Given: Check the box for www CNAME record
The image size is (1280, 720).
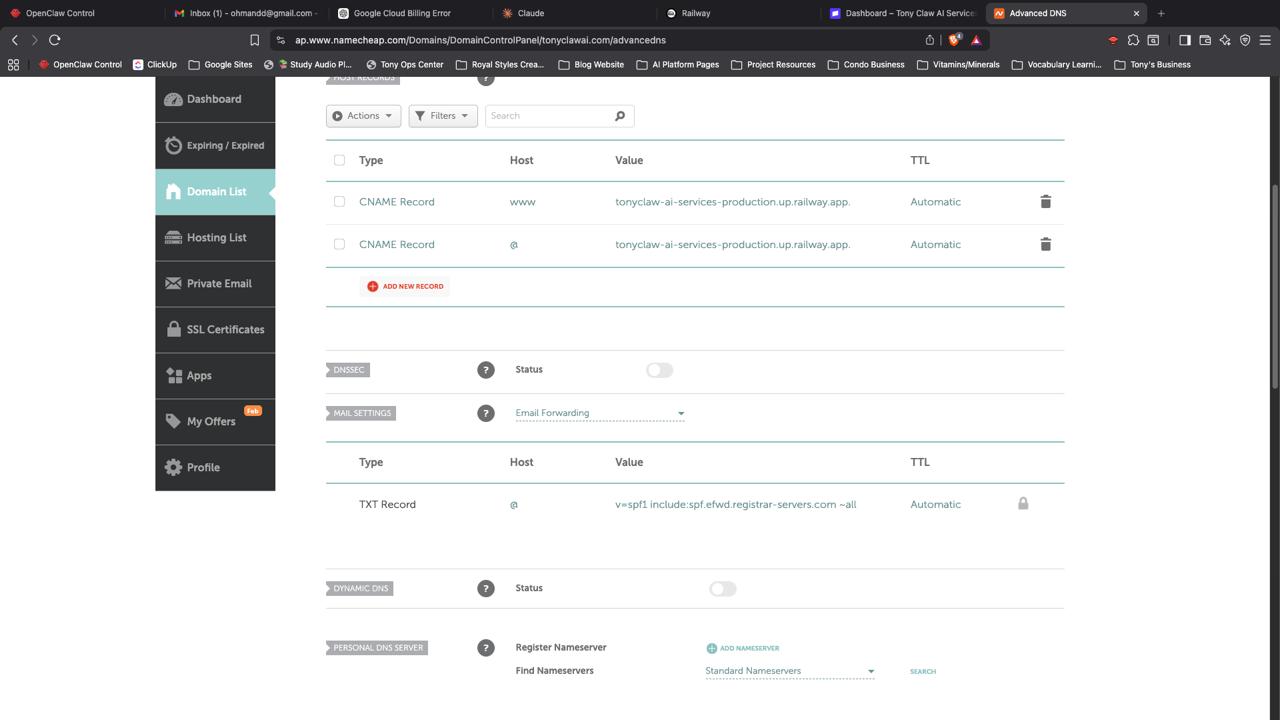Looking at the screenshot, I should [x=339, y=202].
